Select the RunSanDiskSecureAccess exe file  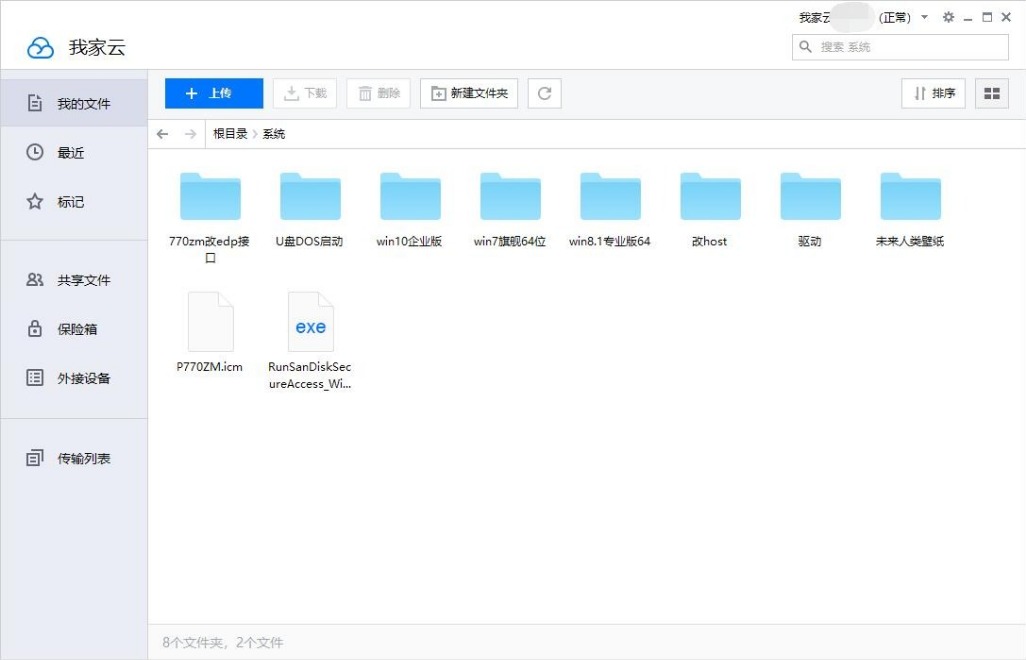coord(310,321)
